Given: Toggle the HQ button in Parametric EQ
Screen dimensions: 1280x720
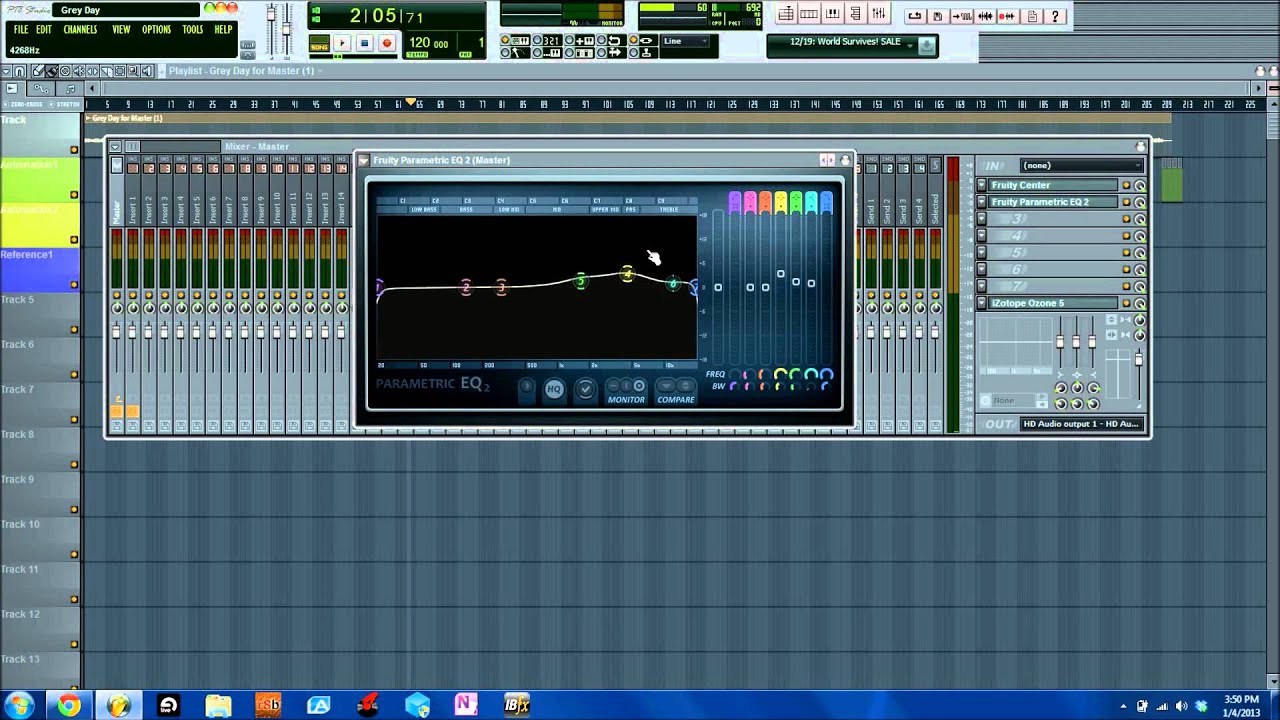Looking at the screenshot, I should tap(553, 389).
